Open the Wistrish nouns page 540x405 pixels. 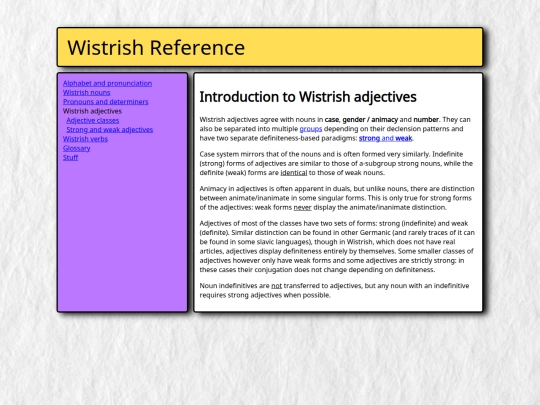[x=86, y=93]
